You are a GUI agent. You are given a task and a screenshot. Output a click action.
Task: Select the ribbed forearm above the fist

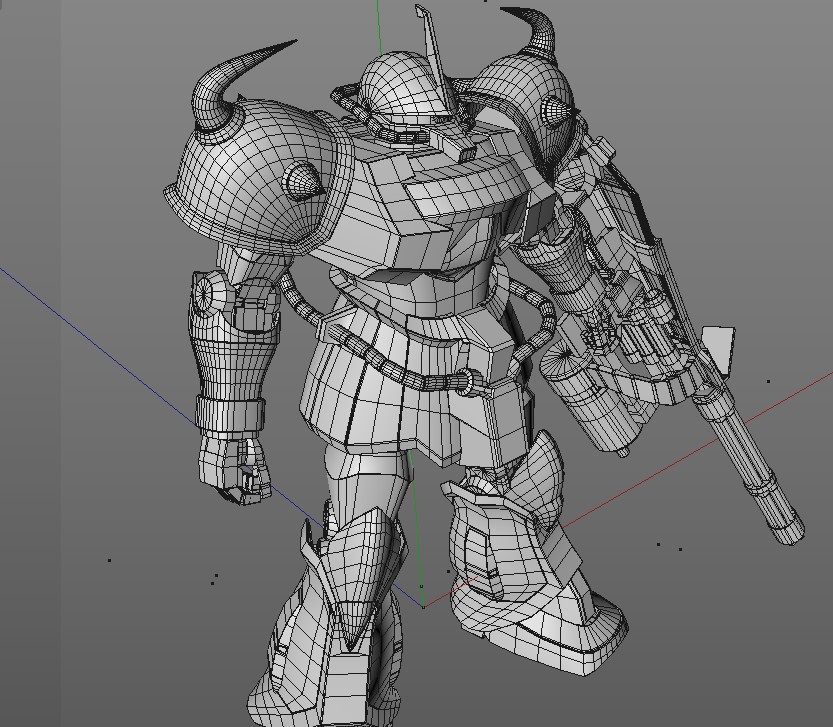click(234, 356)
